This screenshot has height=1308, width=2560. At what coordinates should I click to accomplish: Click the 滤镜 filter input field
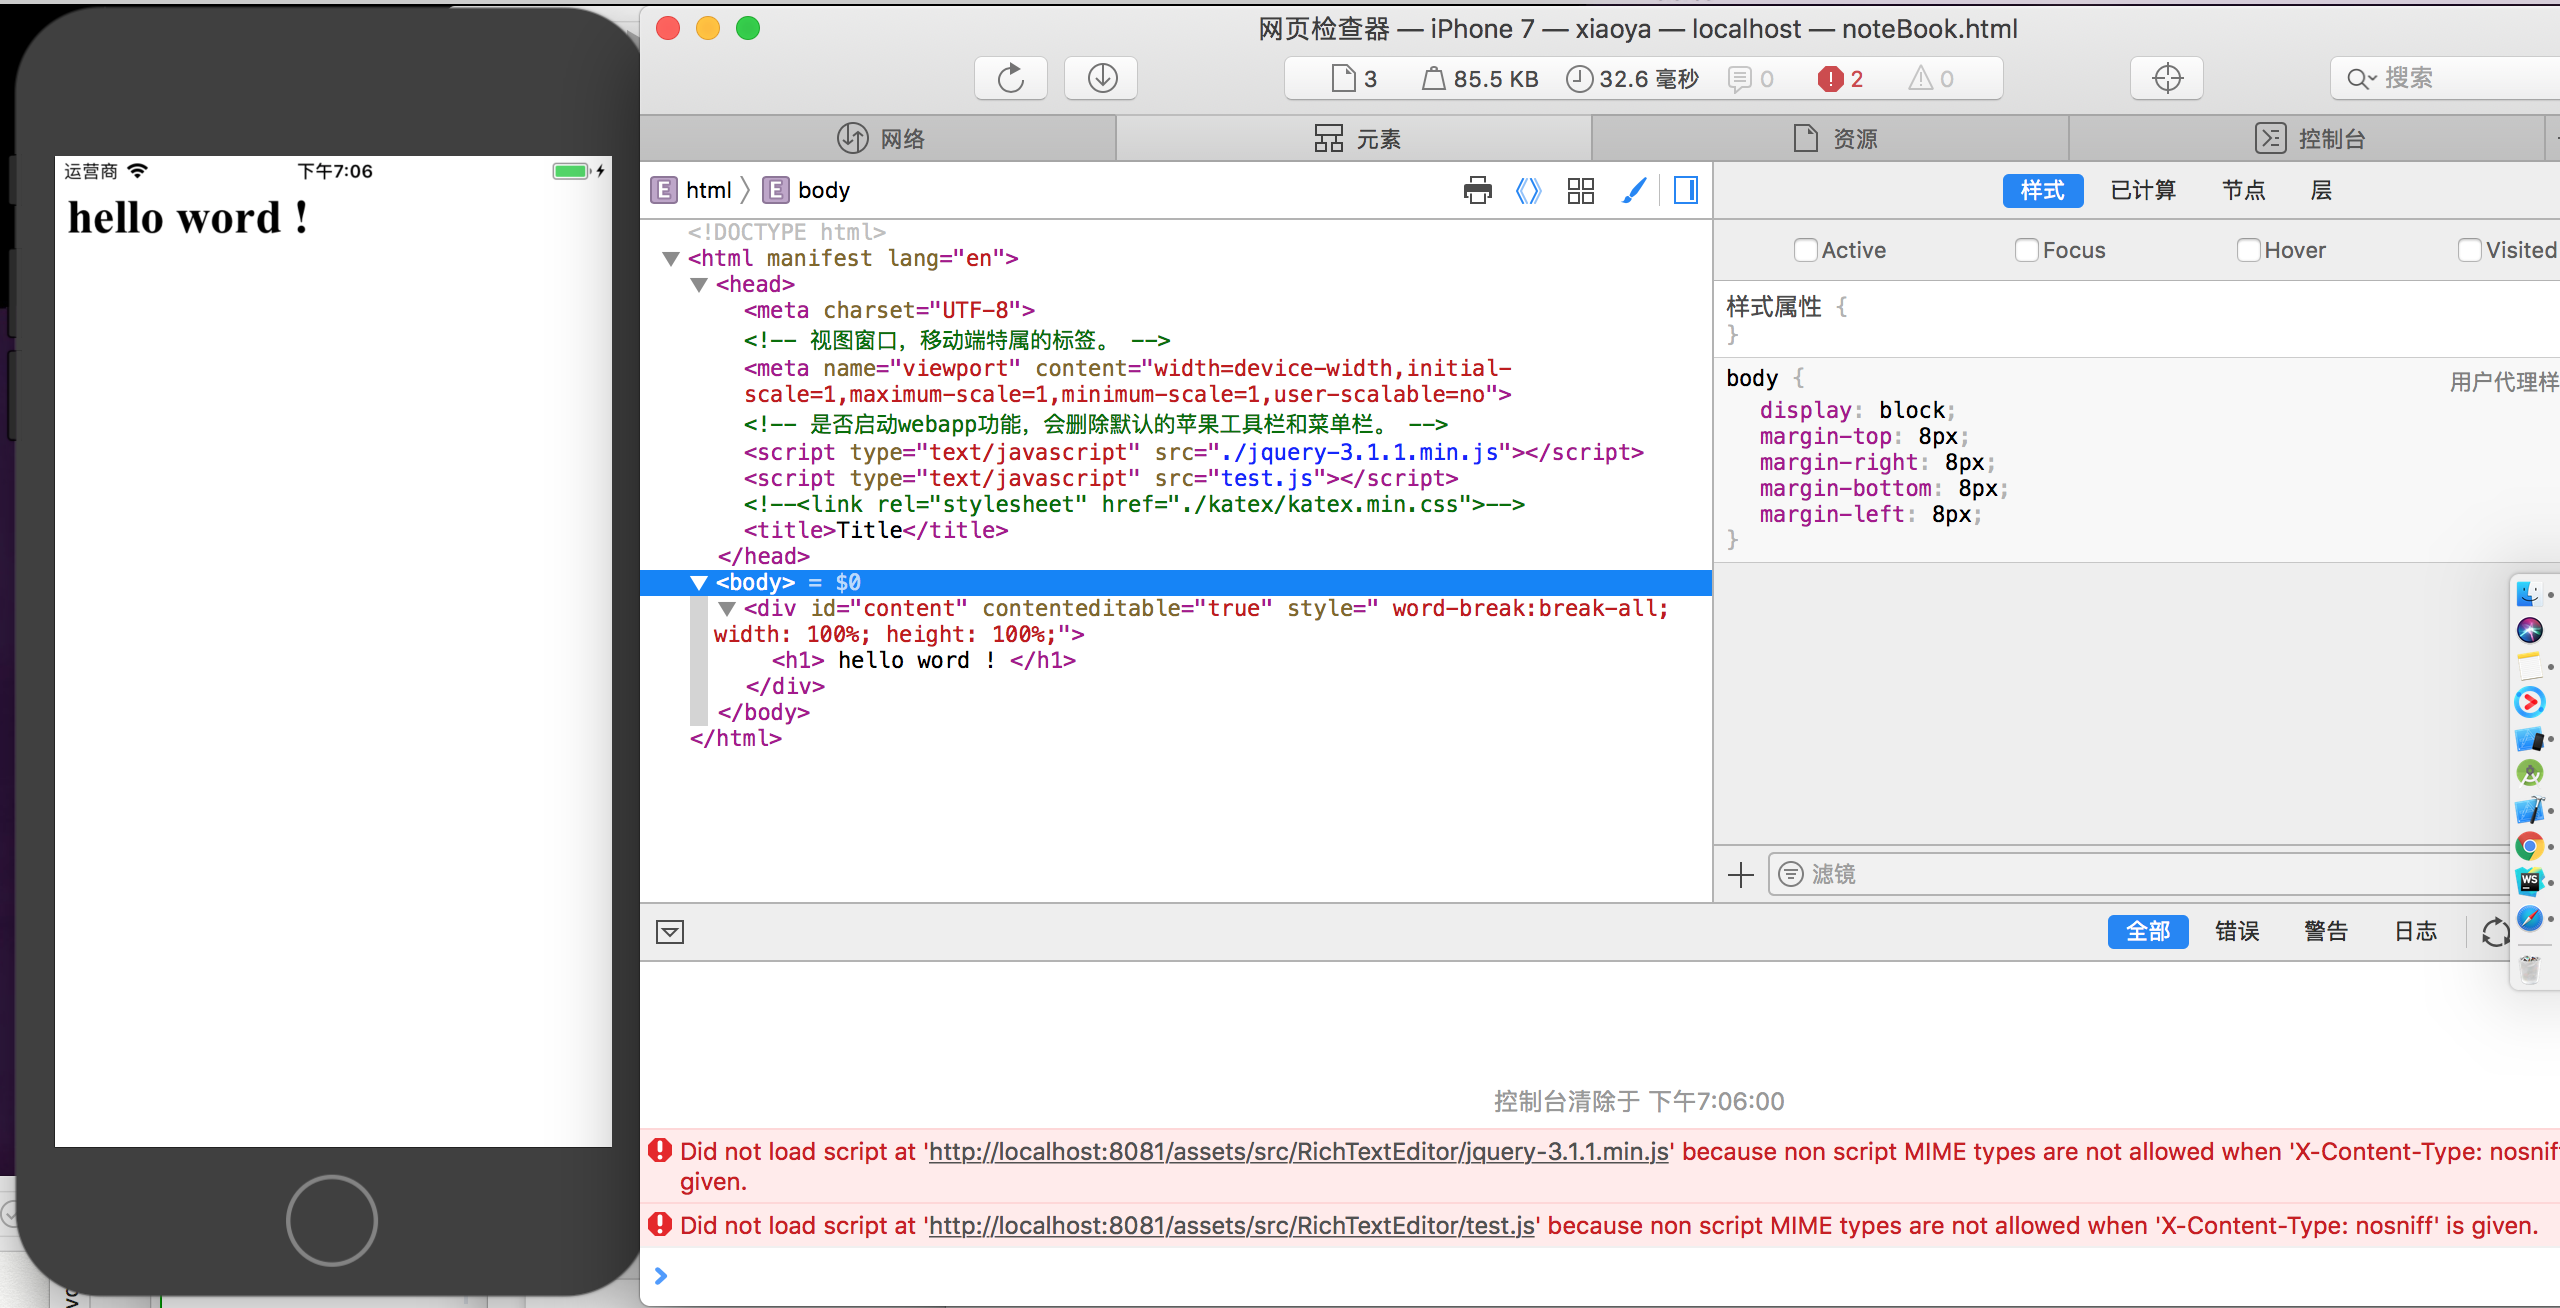tap(1900, 874)
